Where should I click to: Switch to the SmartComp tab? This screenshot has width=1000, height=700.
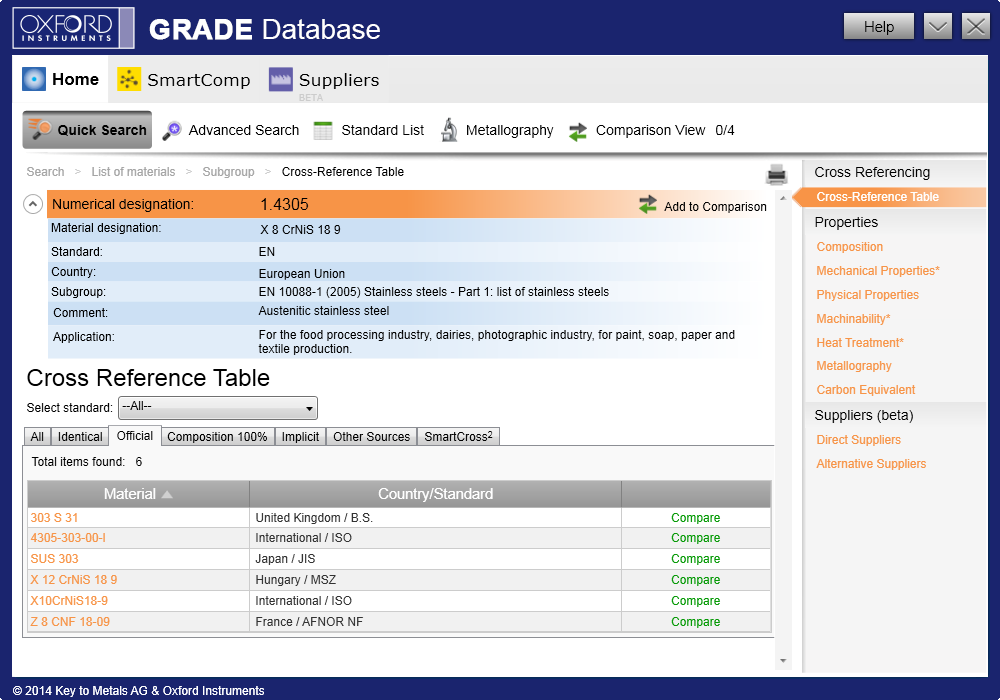(184, 80)
